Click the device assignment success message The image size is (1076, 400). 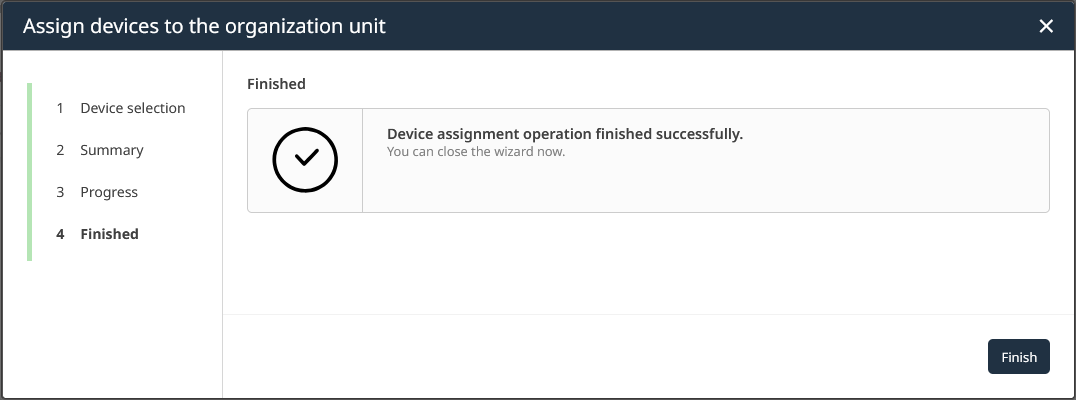[x=564, y=134]
